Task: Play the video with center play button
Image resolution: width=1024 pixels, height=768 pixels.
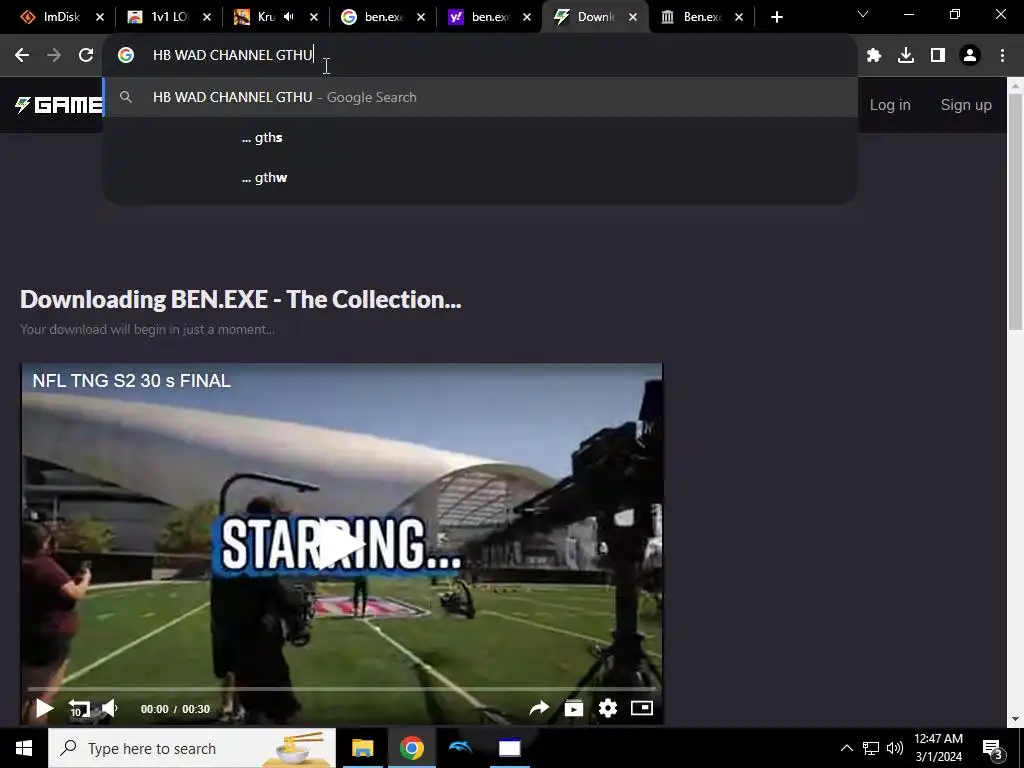Action: 342,543
